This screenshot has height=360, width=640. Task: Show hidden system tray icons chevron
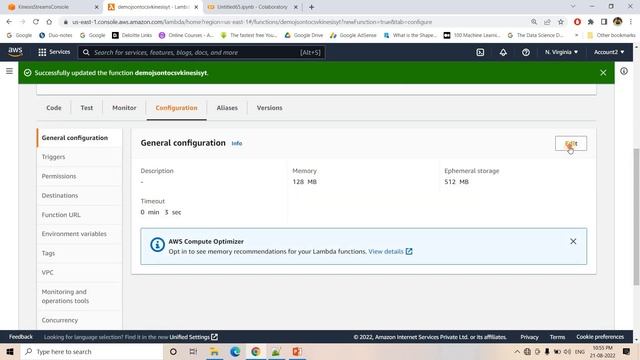pos(517,351)
